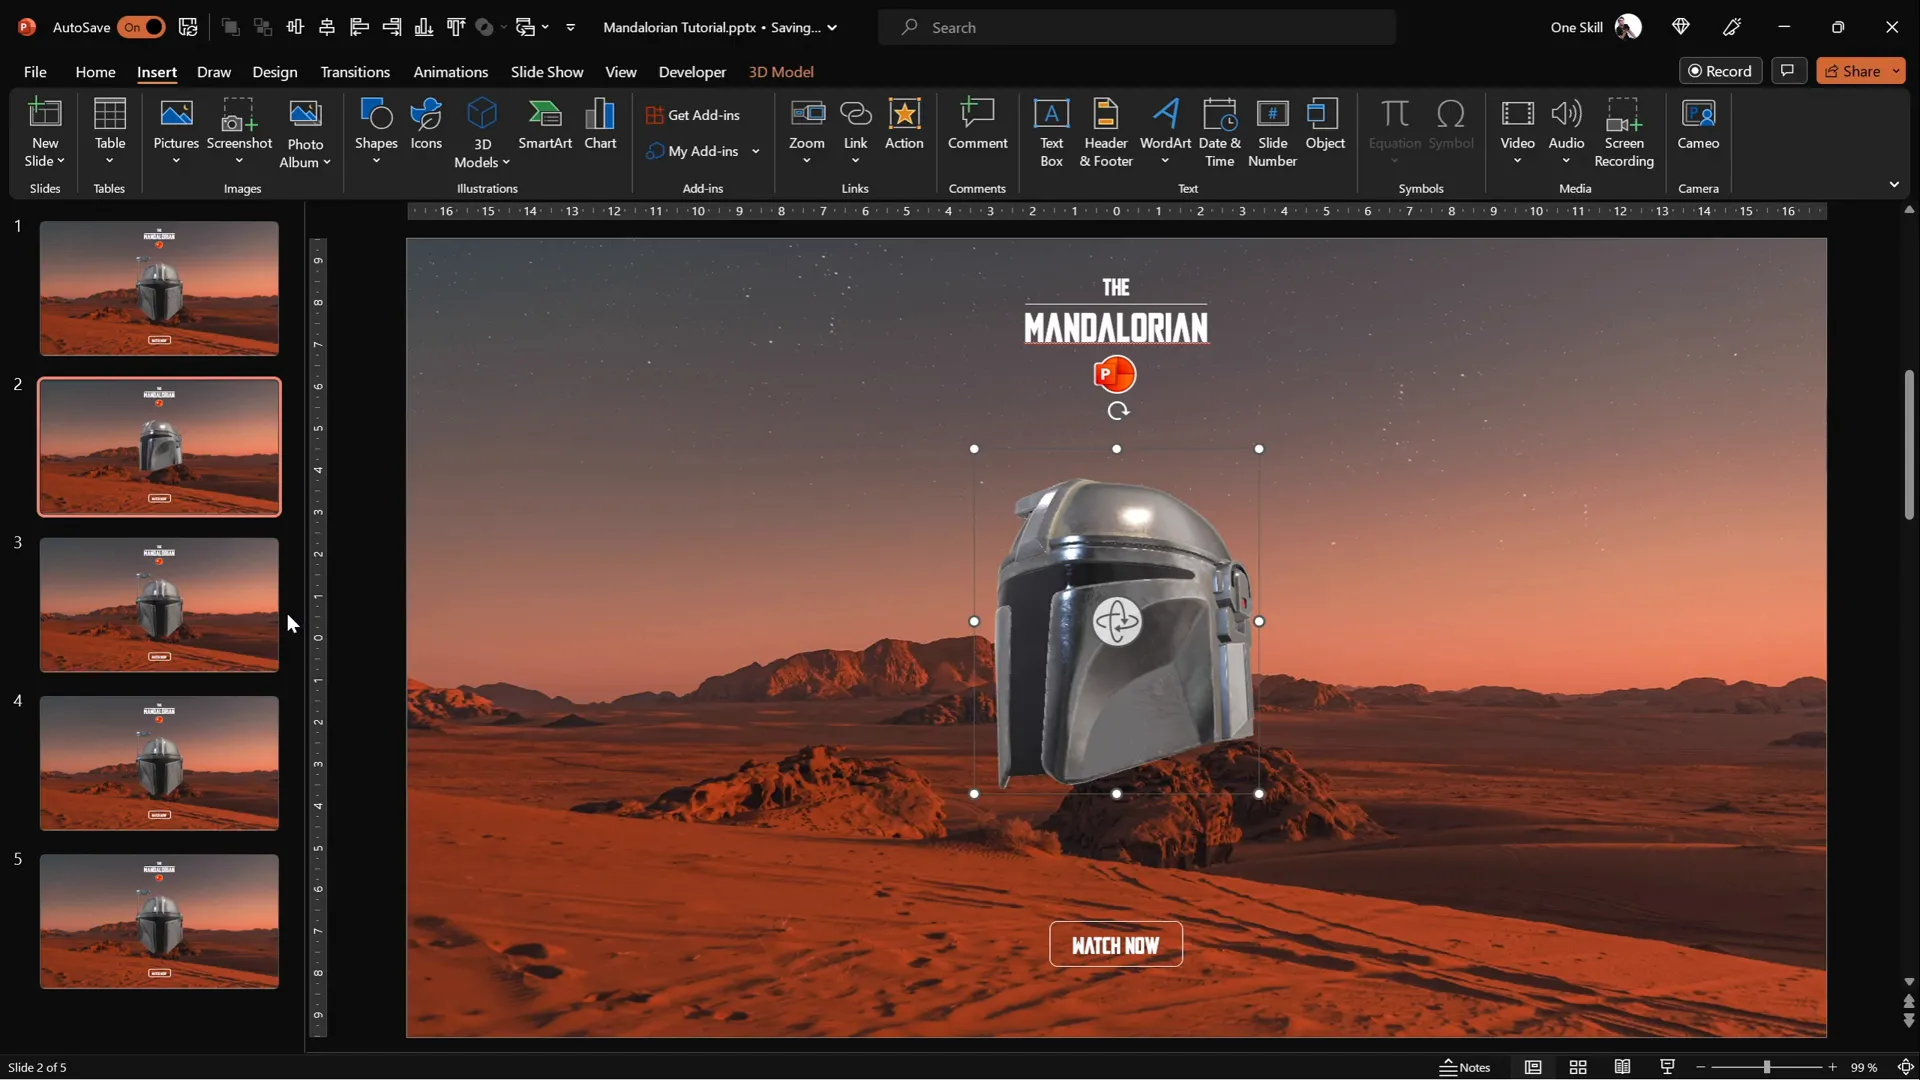Click in the Search box
Image resolution: width=1920 pixels, height=1080 pixels.
click(1137, 27)
